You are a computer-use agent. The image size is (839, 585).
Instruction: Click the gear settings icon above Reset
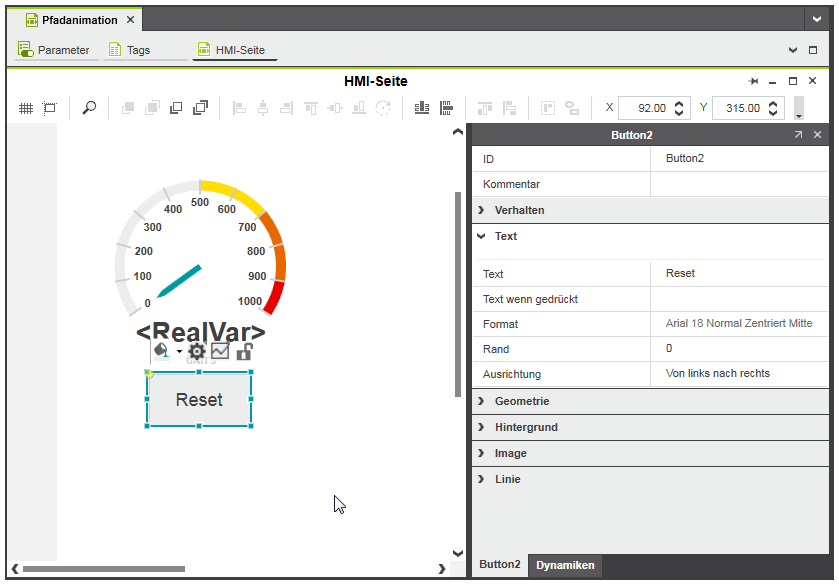[197, 351]
